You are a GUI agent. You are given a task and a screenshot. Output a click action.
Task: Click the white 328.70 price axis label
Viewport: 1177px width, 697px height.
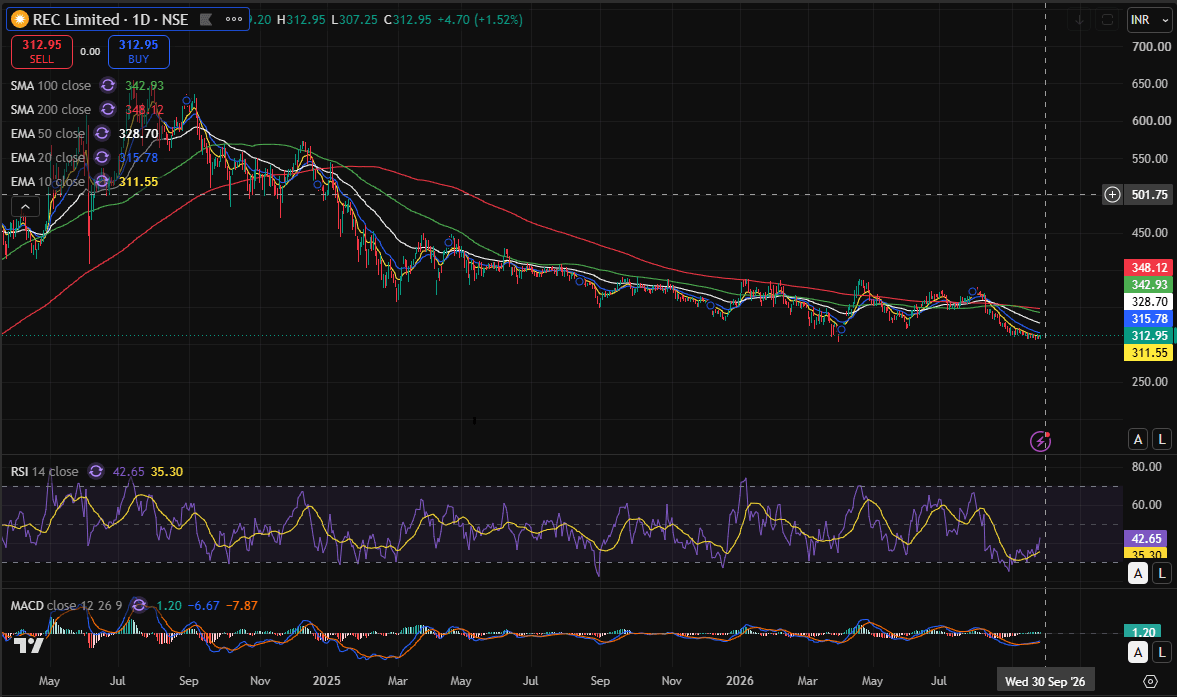[x=1148, y=302]
